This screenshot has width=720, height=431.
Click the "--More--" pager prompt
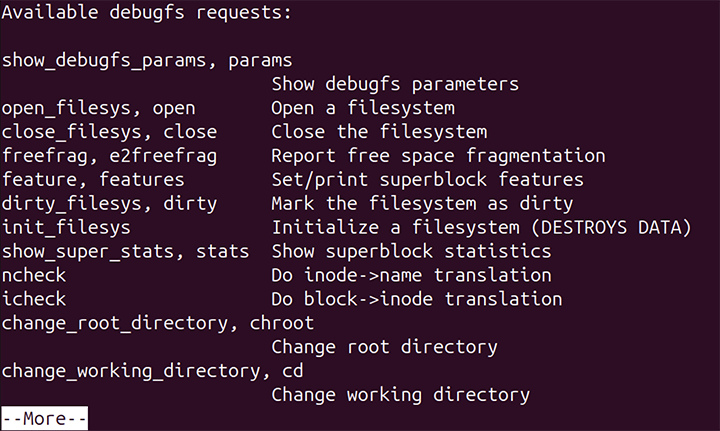click(45, 419)
